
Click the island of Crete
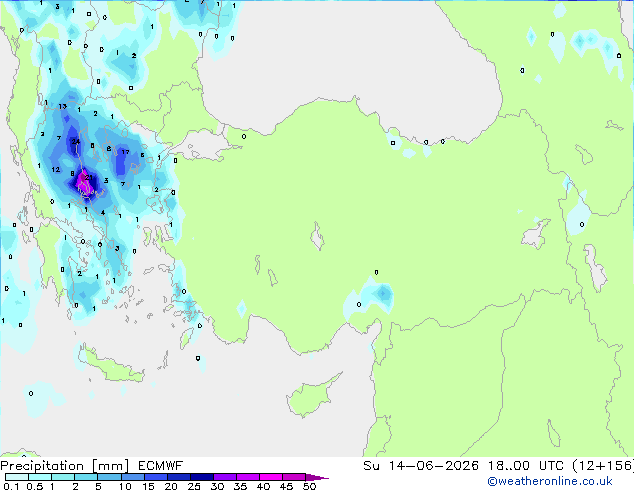pyautogui.click(x=110, y=365)
